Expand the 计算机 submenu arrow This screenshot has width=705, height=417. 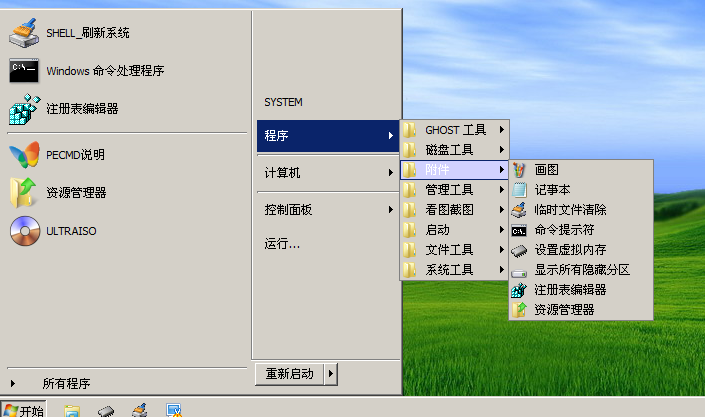tap(391, 172)
